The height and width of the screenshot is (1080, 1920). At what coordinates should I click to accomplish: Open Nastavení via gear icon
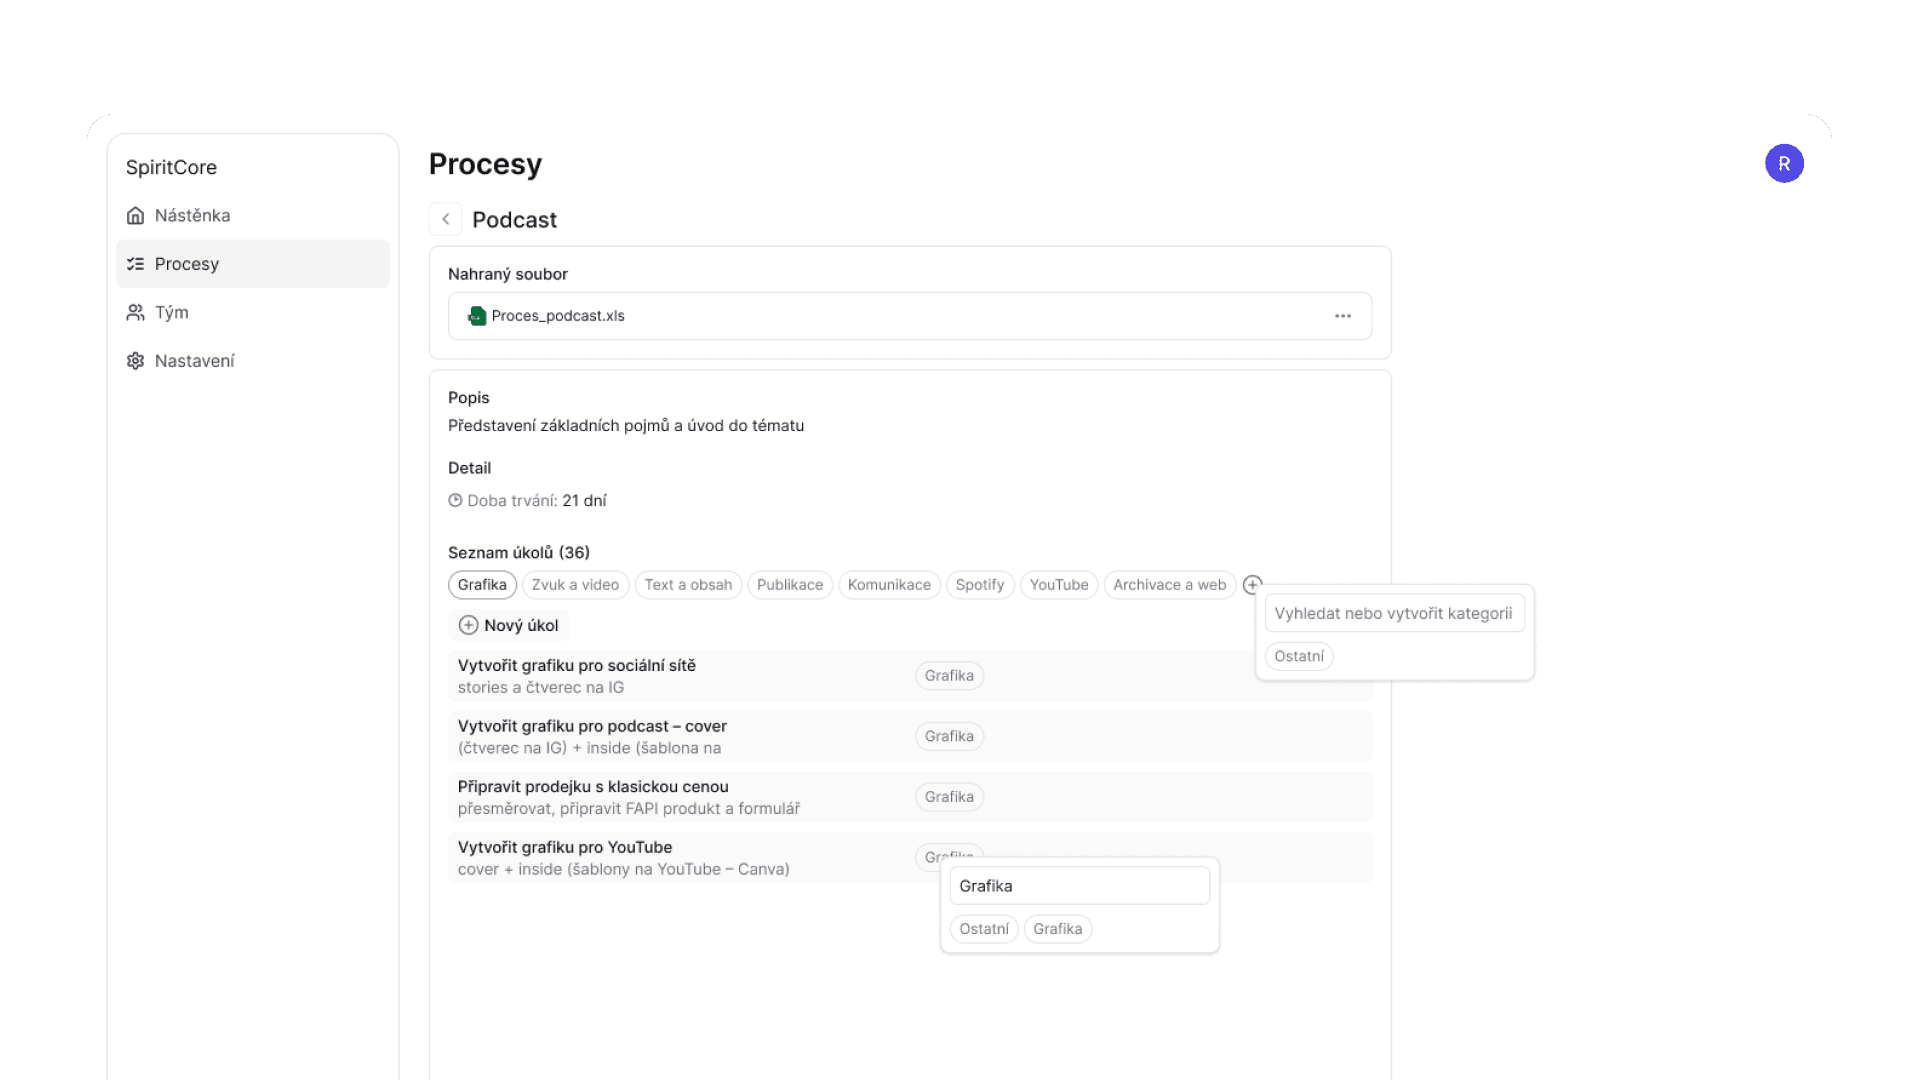tap(135, 361)
